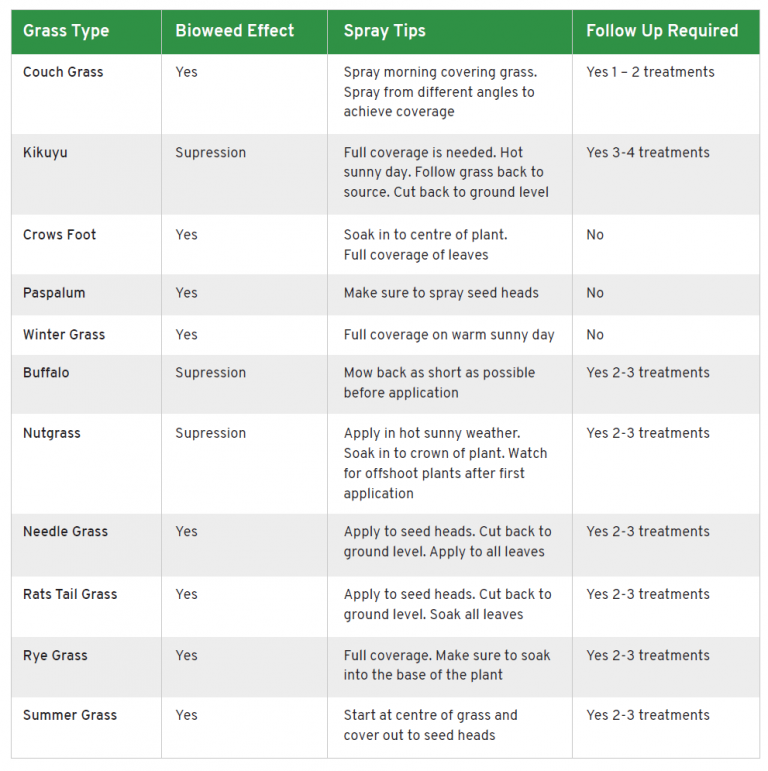Select the Summer Grass row label
Screen dimensions: 768x771
[70, 715]
